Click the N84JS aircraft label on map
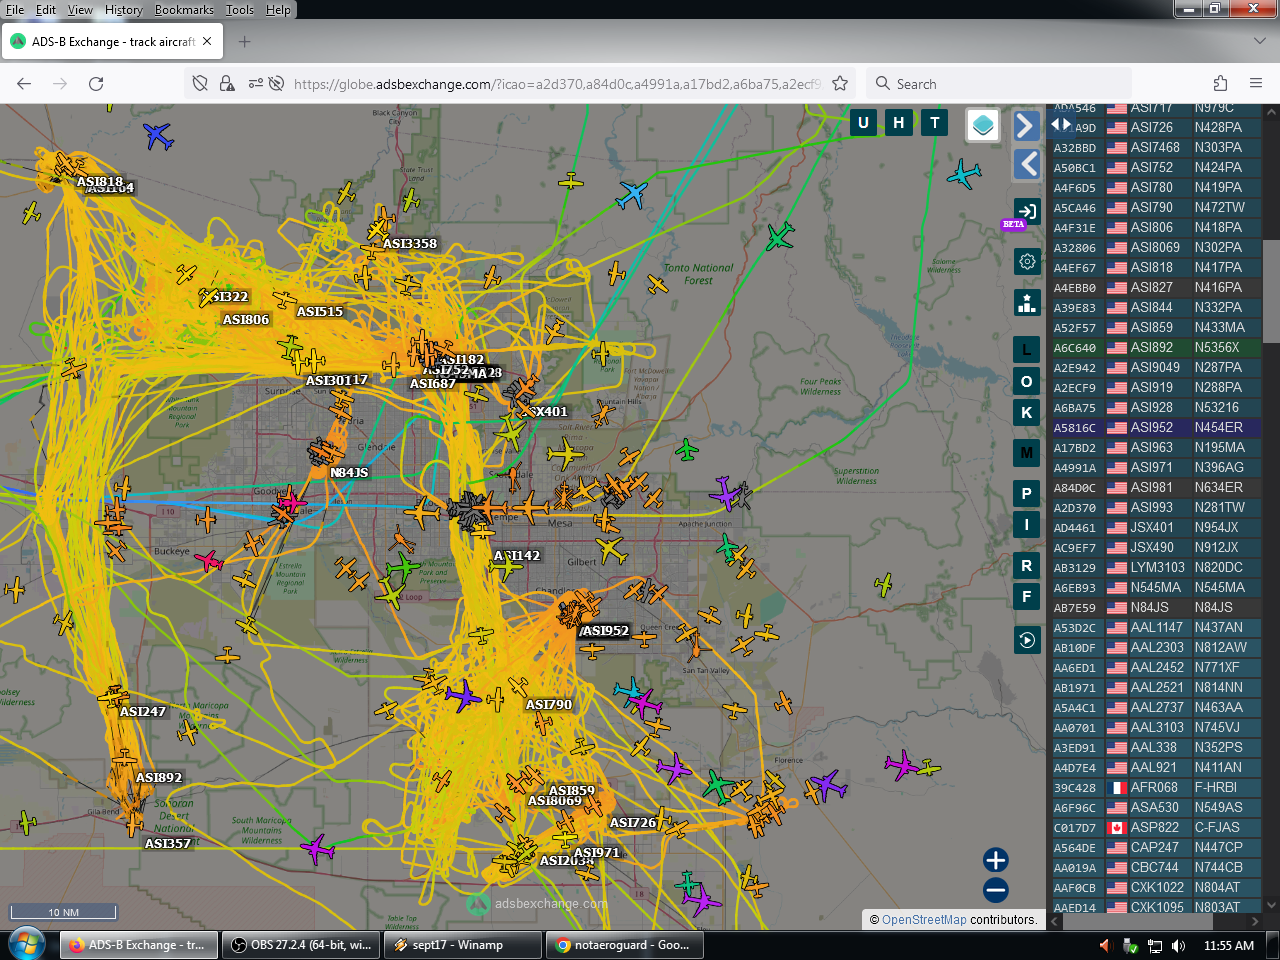1280x960 pixels. [x=350, y=473]
